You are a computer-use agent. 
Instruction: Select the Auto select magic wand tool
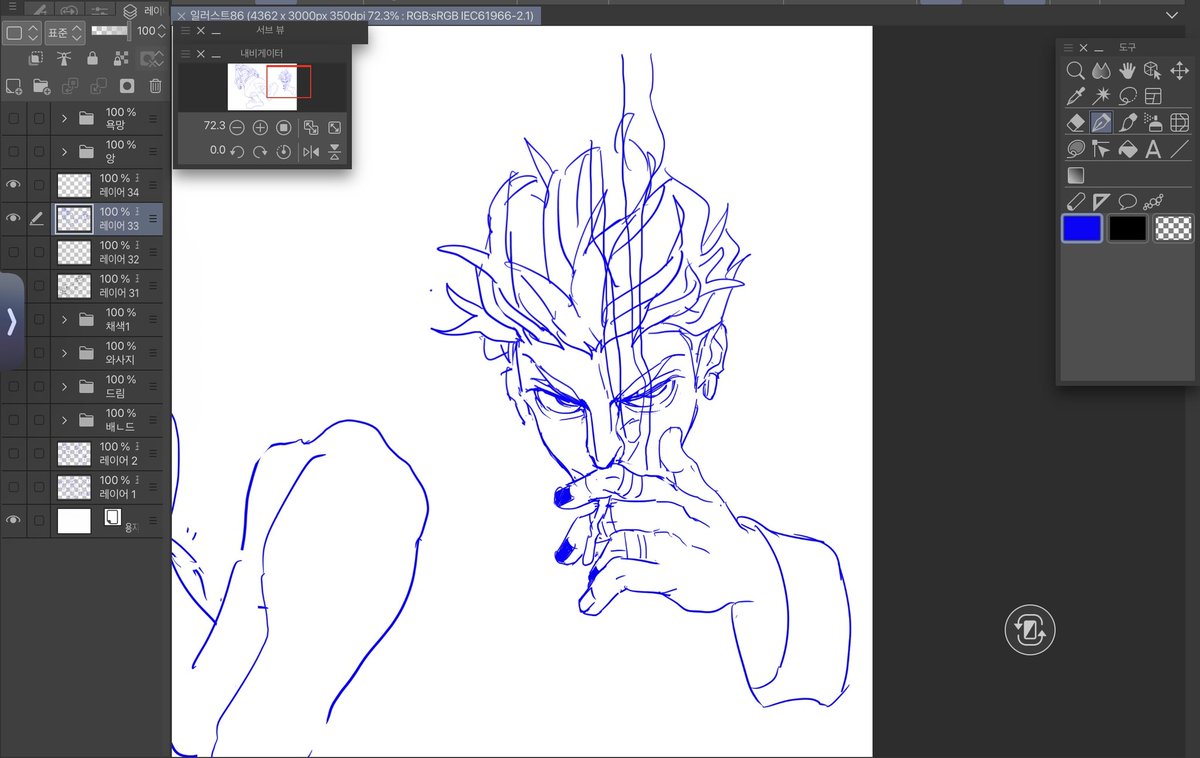1101,97
